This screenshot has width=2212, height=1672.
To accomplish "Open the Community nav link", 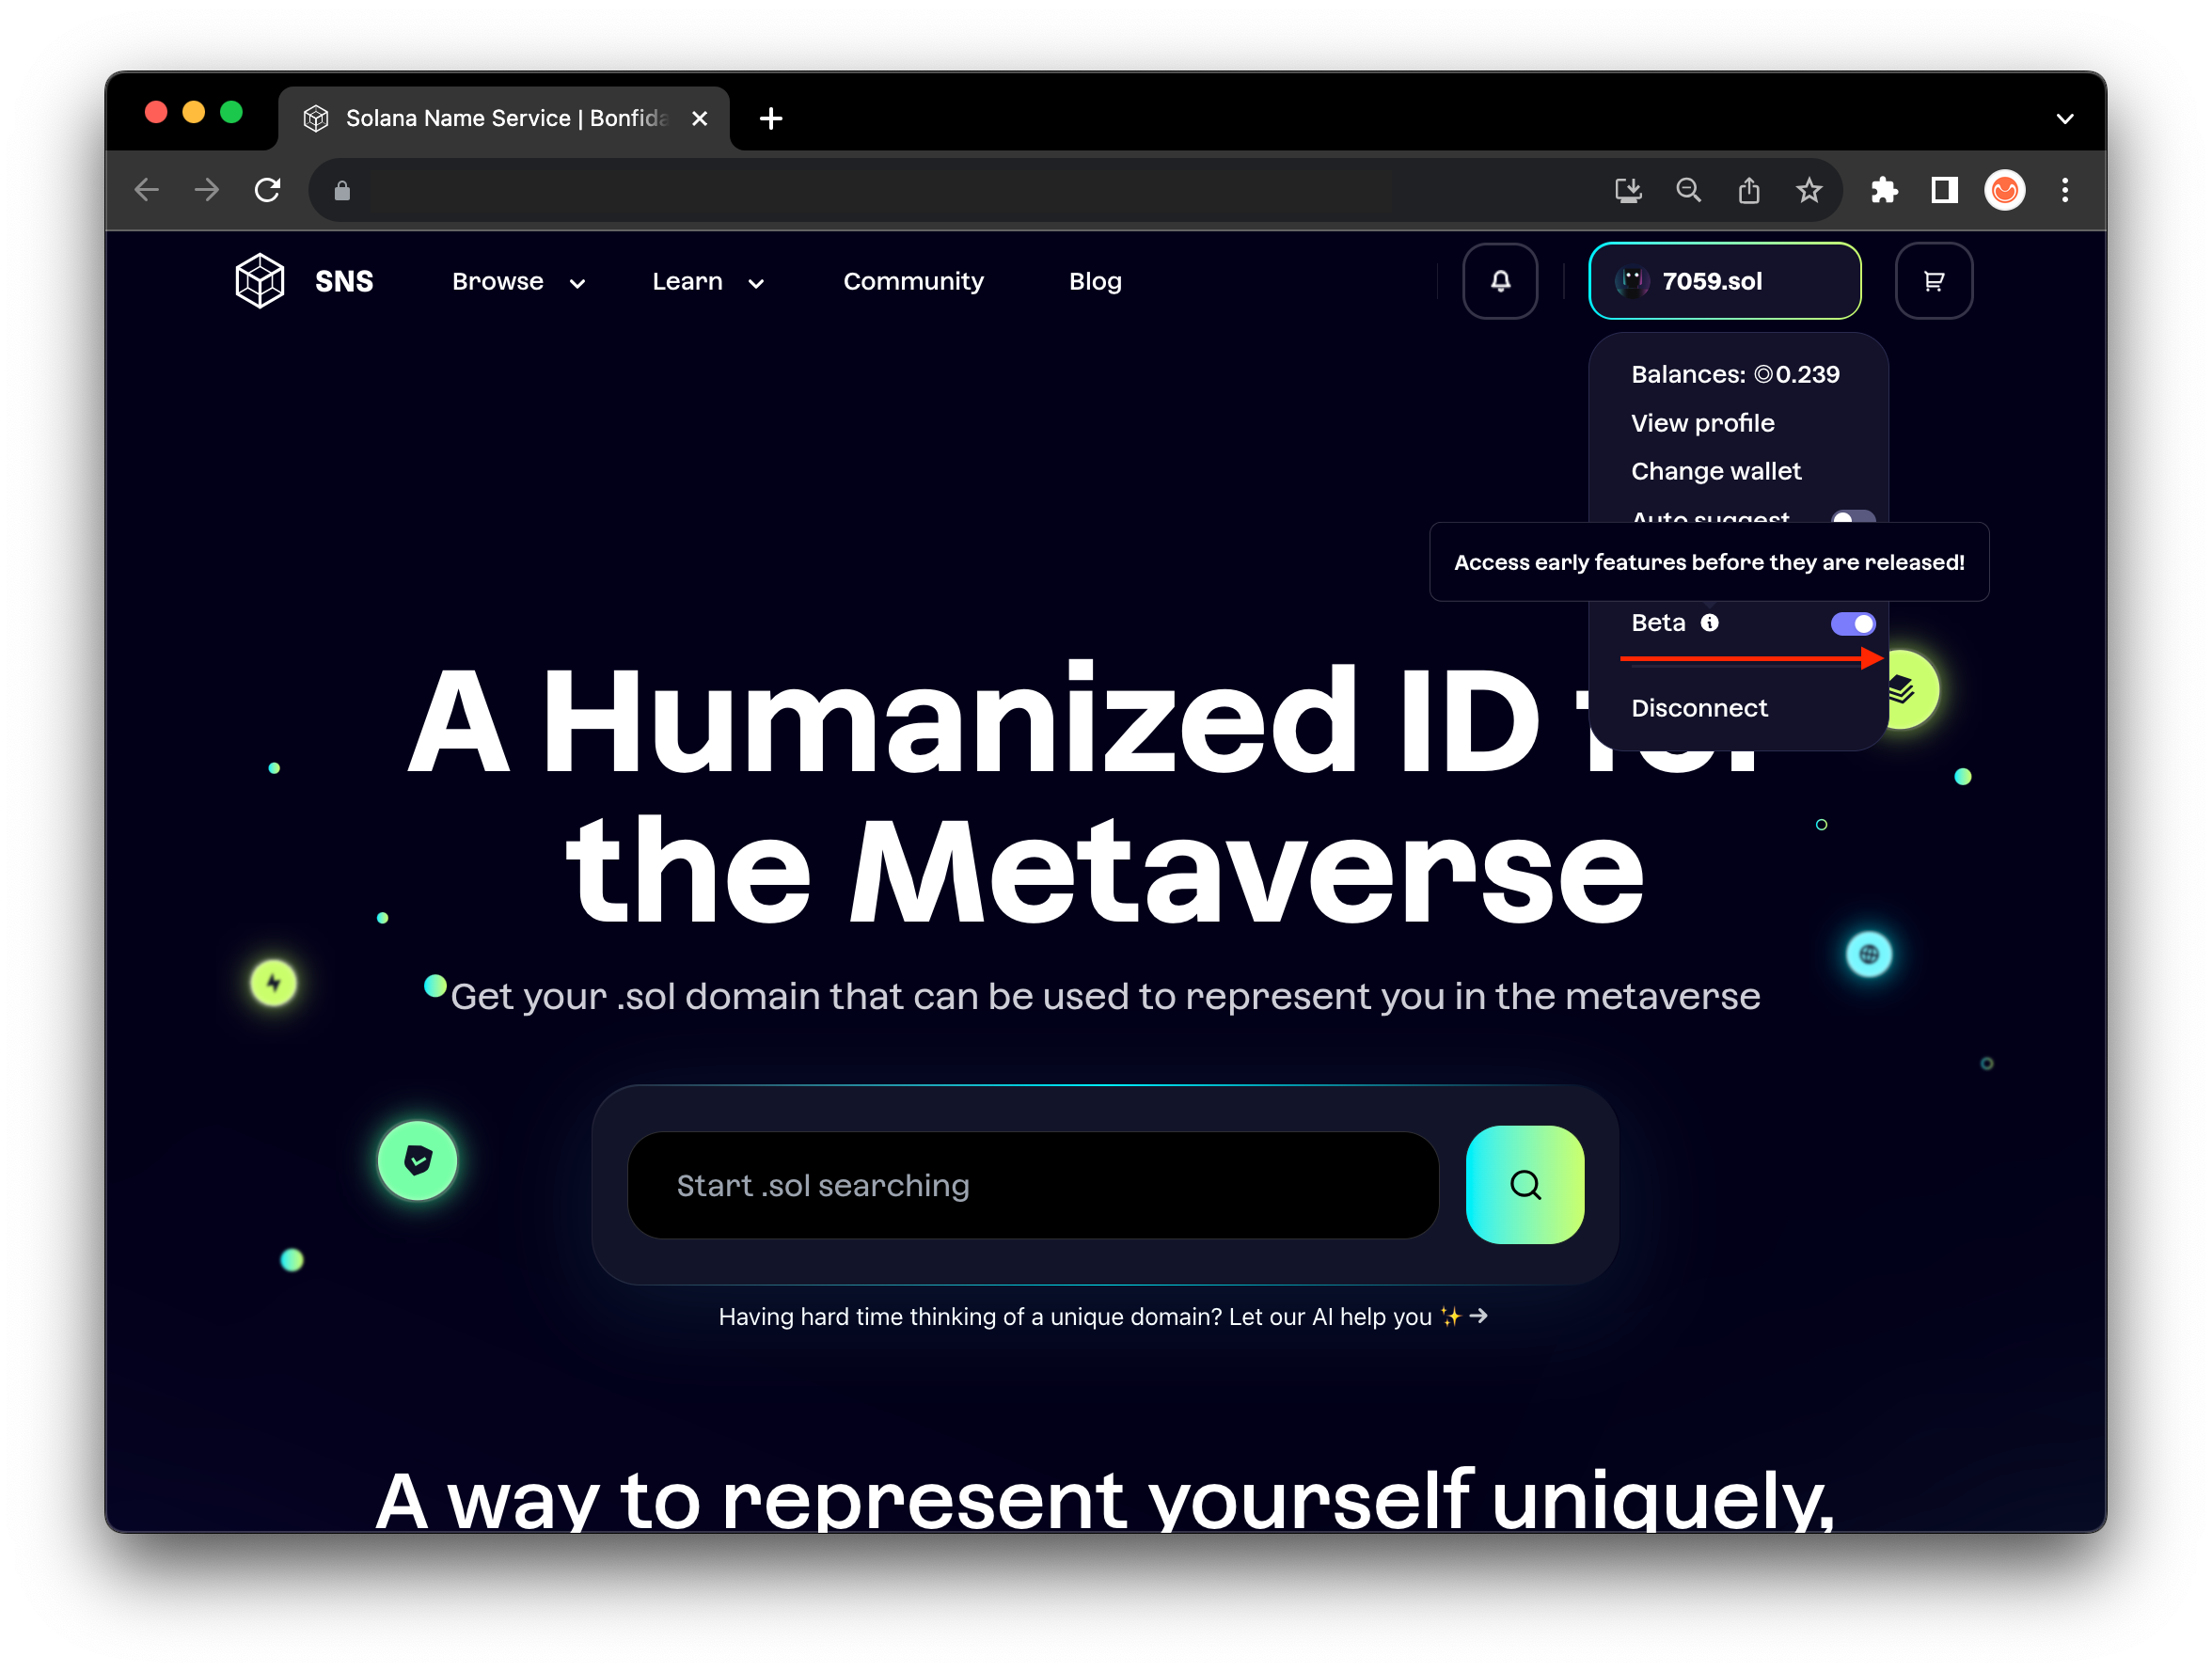I will (x=913, y=282).
